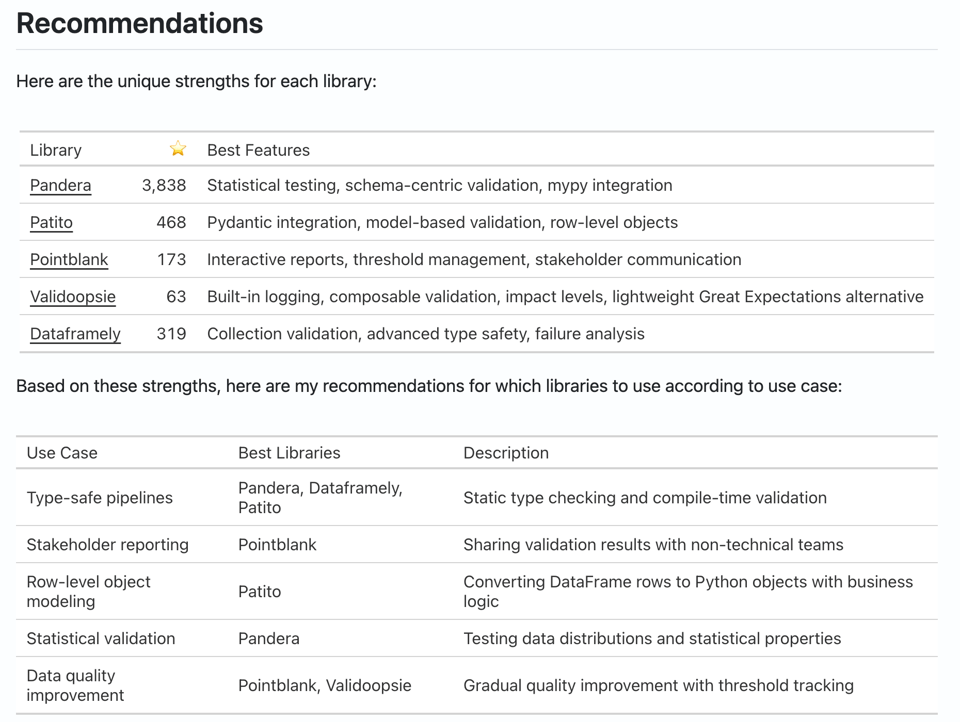Click the Best Libraries column header

[289, 453]
